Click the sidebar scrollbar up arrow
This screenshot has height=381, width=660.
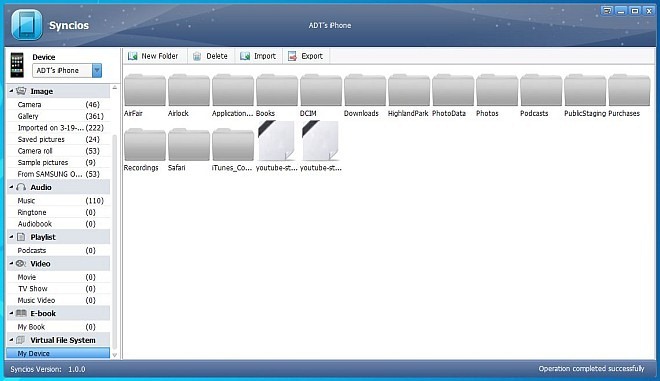pyautogui.click(x=114, y=88)
